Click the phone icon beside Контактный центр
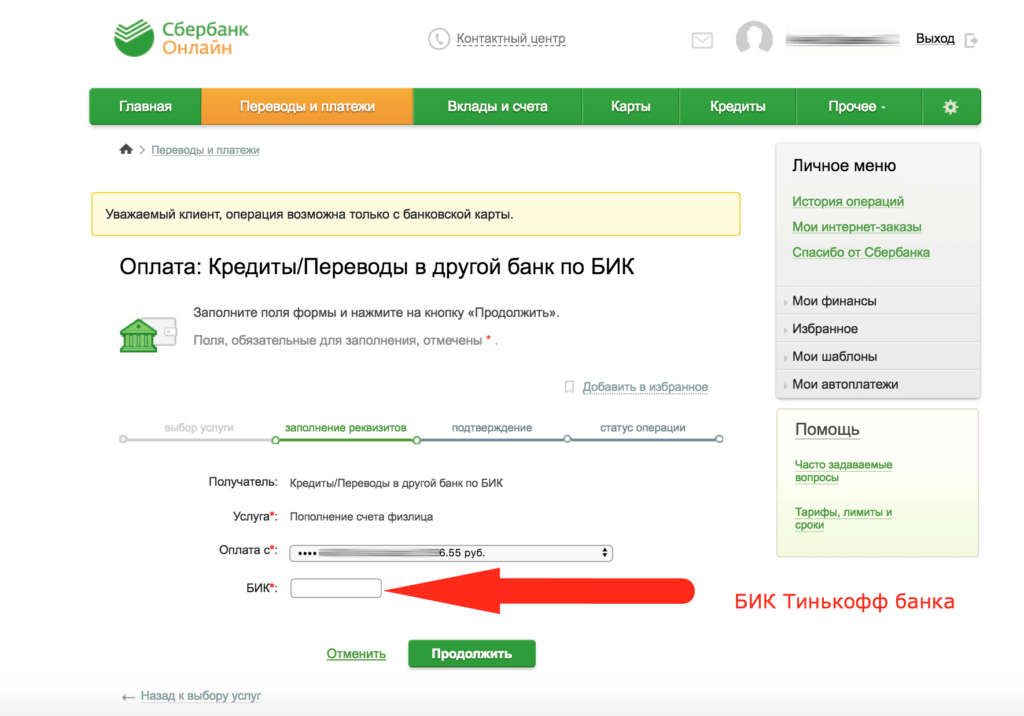 click(439, 39)
